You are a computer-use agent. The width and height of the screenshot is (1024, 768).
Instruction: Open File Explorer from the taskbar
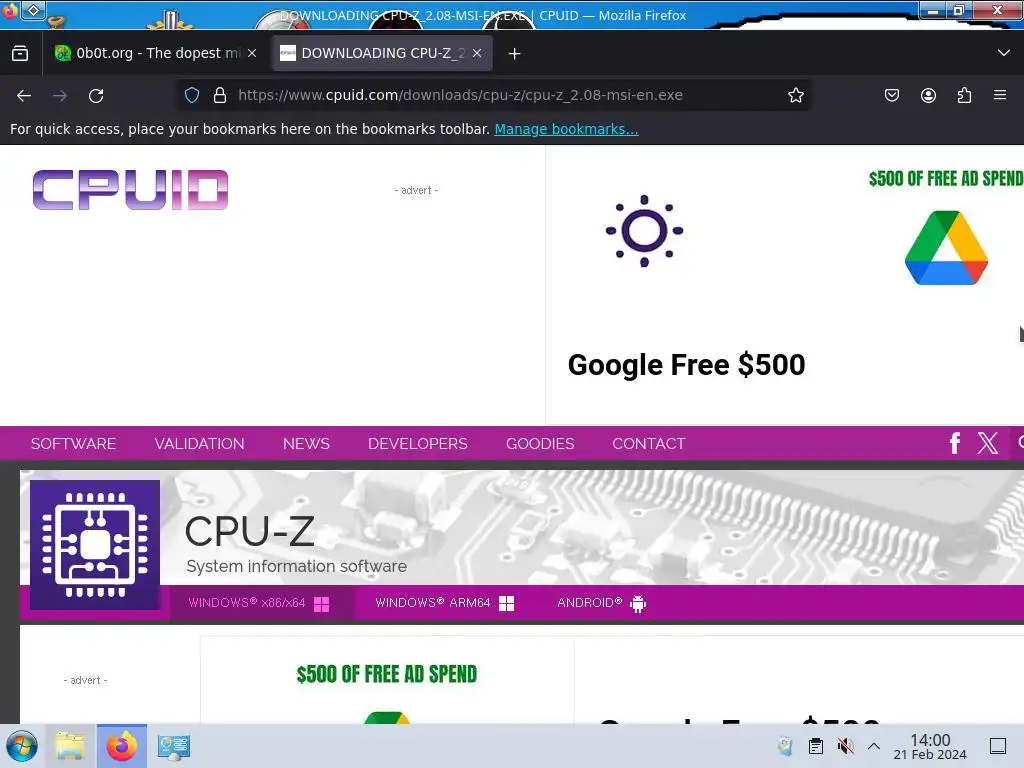pos(70,746)
